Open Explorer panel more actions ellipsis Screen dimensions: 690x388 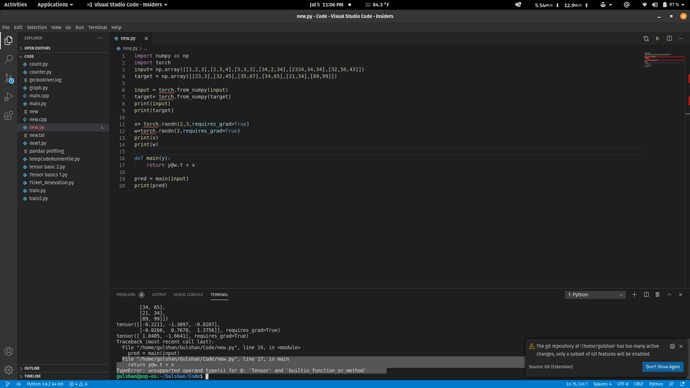tap(100, 38)
